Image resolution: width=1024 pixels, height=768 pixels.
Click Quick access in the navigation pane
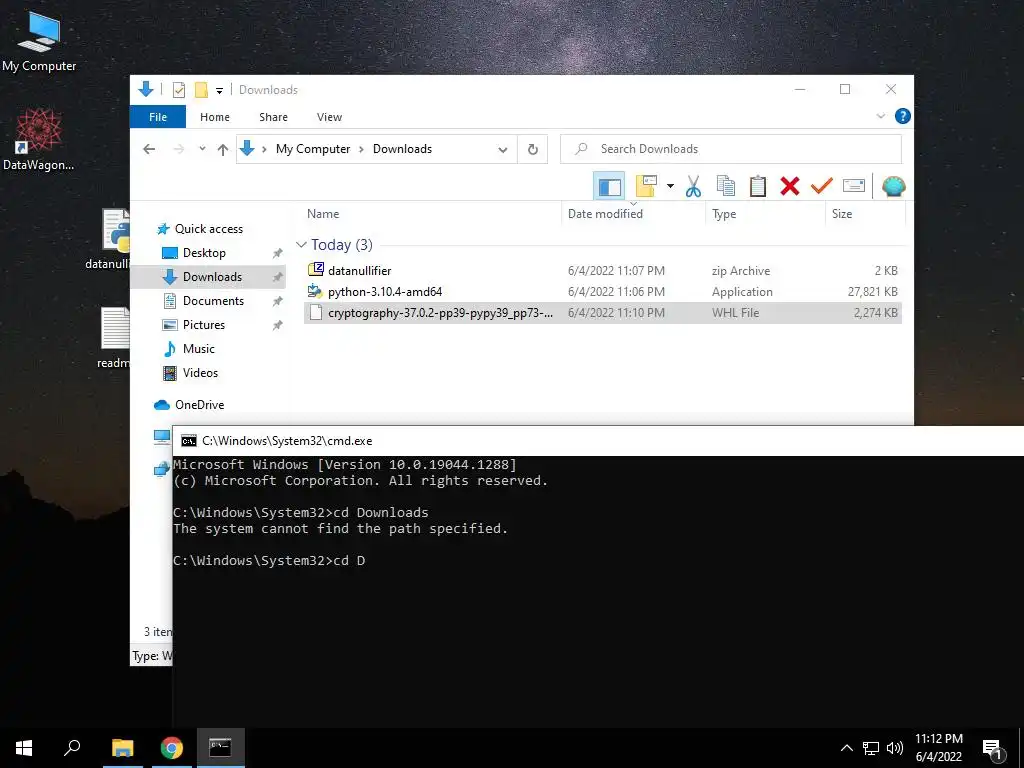pyautogui.click(x=208, y=229)
